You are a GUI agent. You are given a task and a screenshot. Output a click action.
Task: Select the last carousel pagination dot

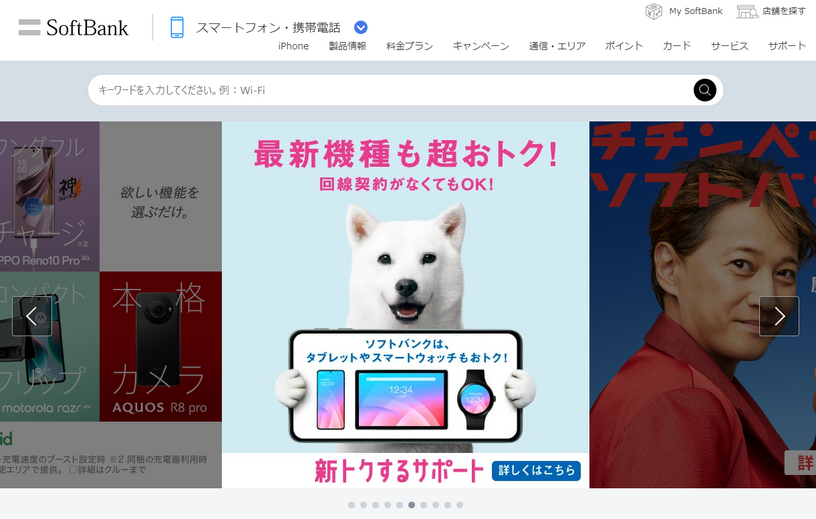pos(460,505)
